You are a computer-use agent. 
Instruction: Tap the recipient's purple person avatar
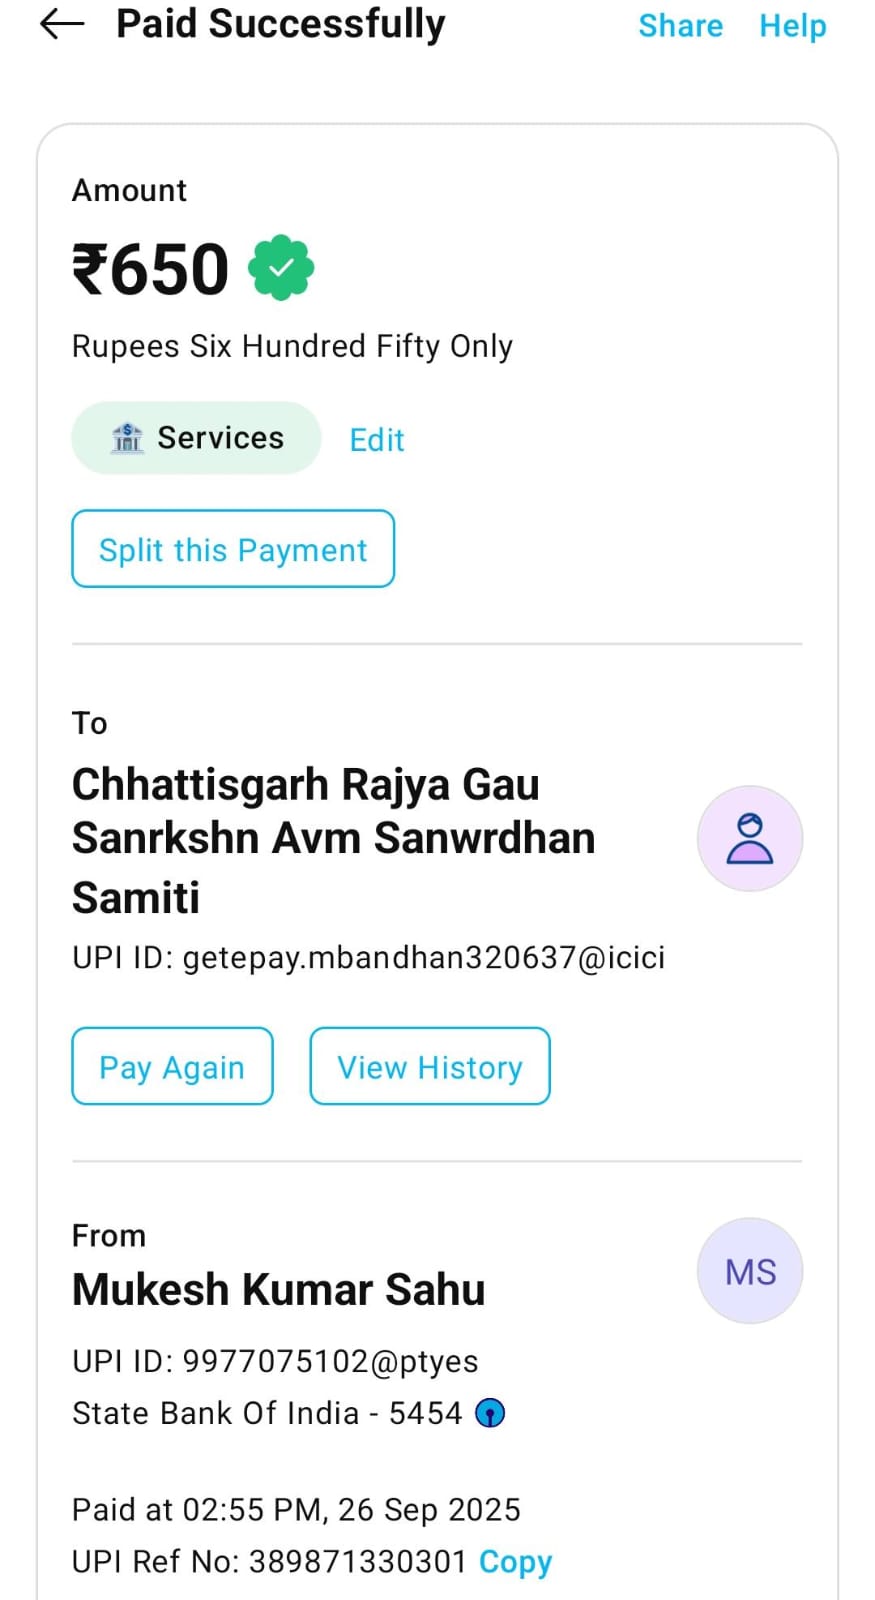coord(749,838)
